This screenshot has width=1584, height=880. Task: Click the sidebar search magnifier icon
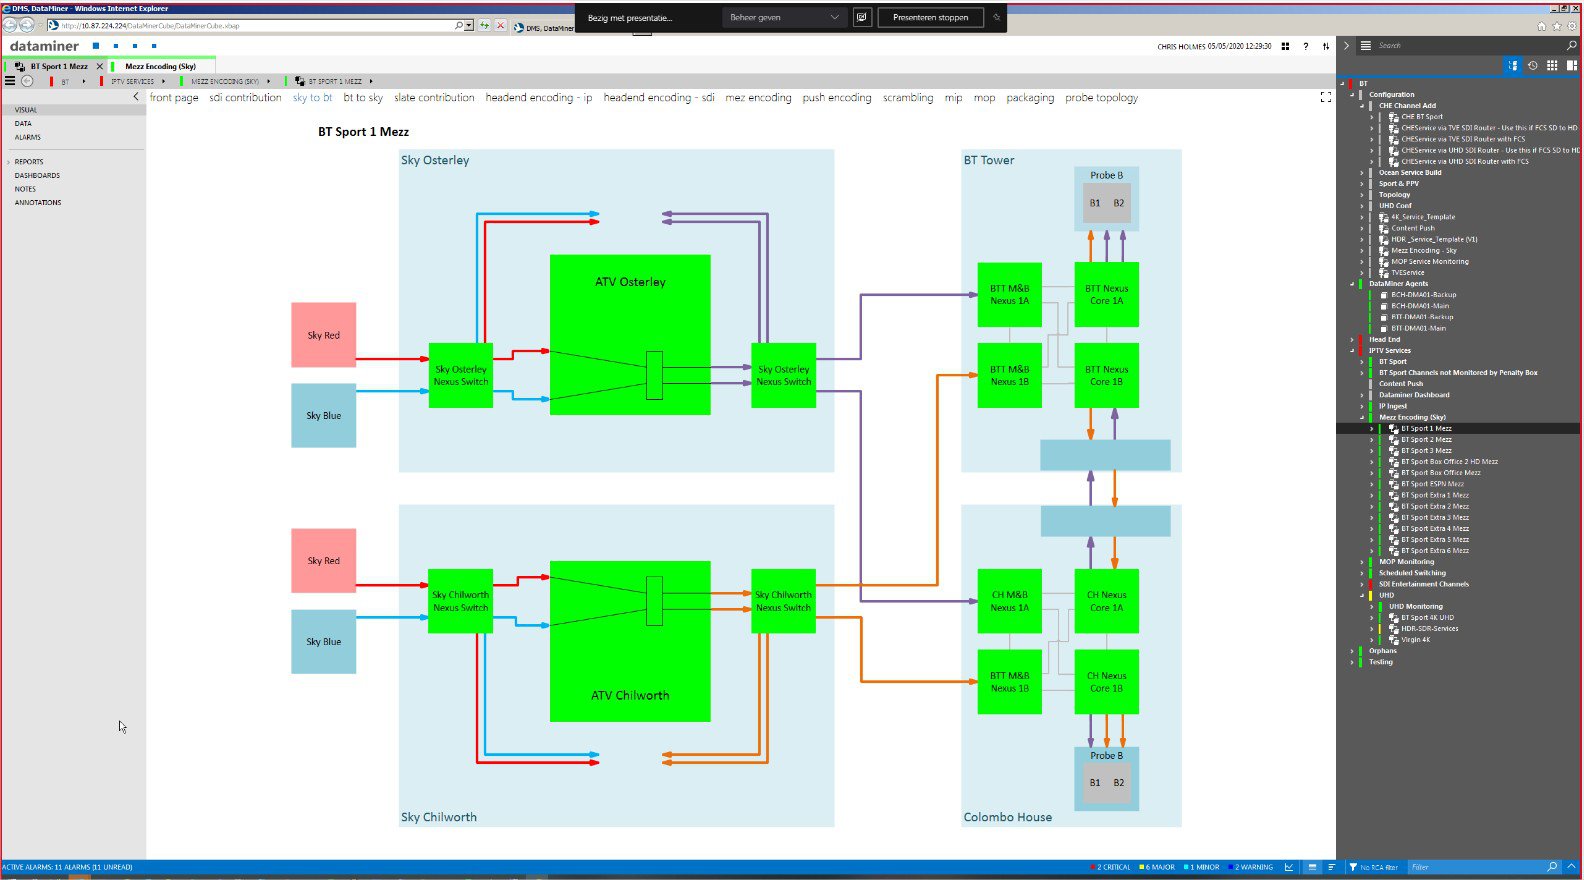1571,46
